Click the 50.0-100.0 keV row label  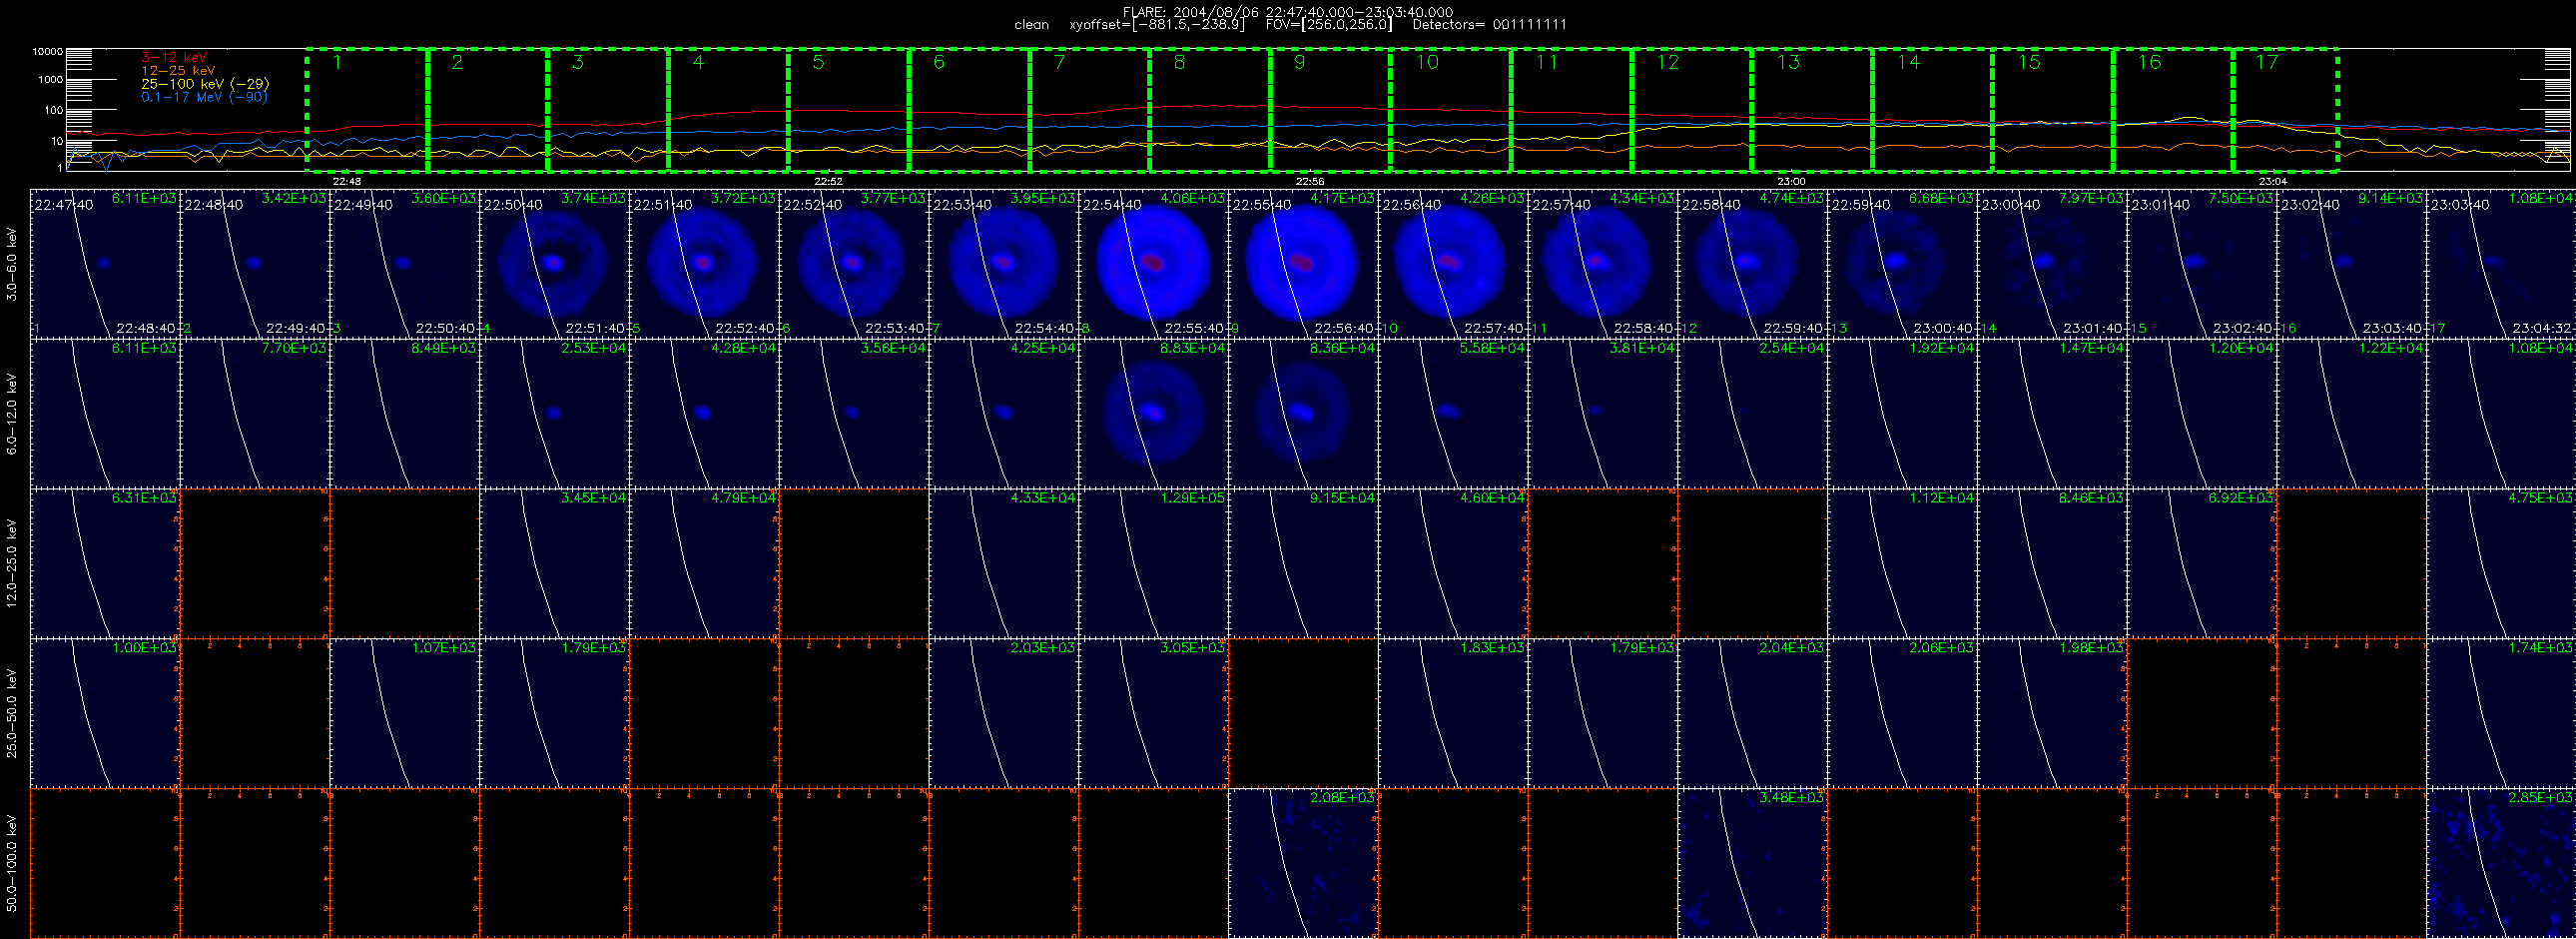(x=12, y=863)
